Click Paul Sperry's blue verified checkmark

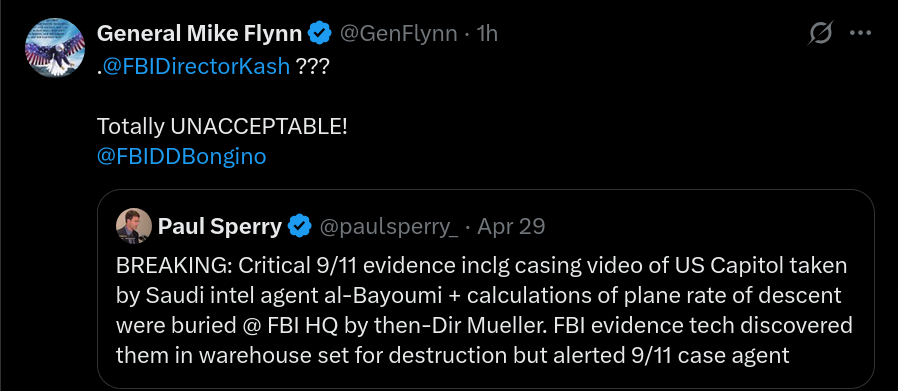point(299,227)
